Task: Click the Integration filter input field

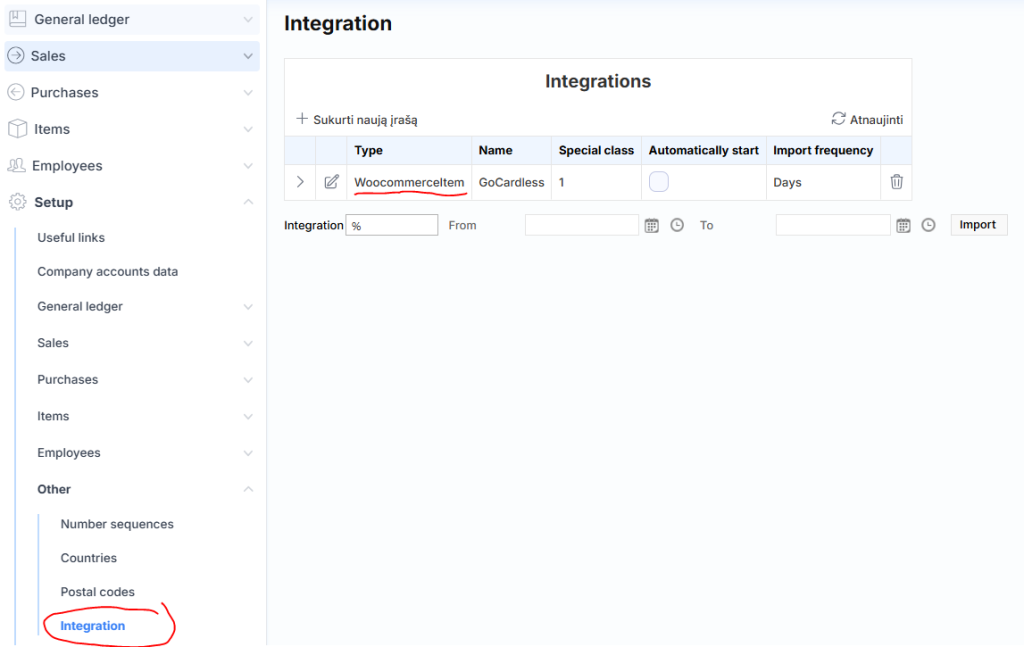Action: pos(392,226)
